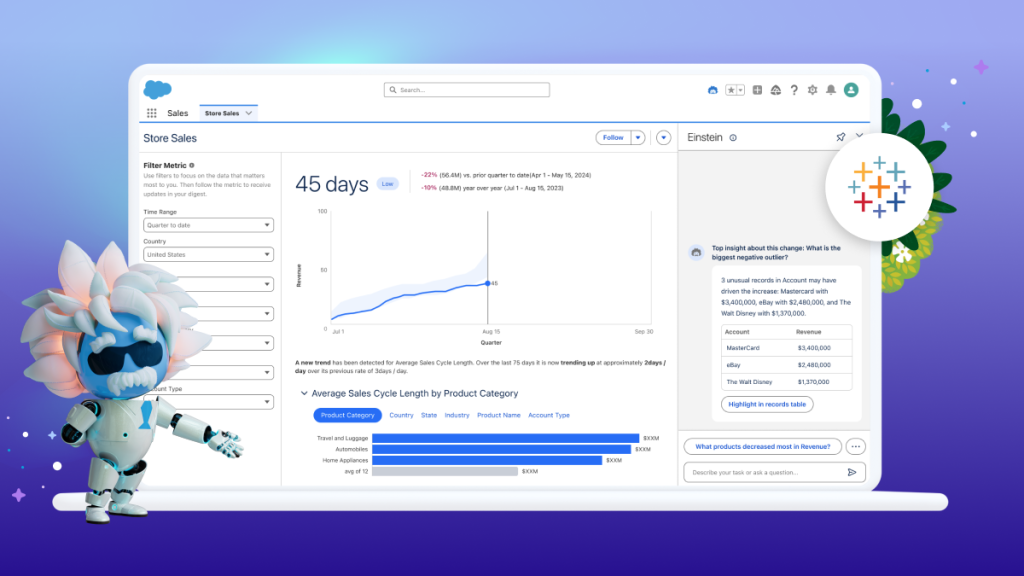1024x576 pixels.
Task: Open the global add actions plus icon
Action: (x=757, y=90)
